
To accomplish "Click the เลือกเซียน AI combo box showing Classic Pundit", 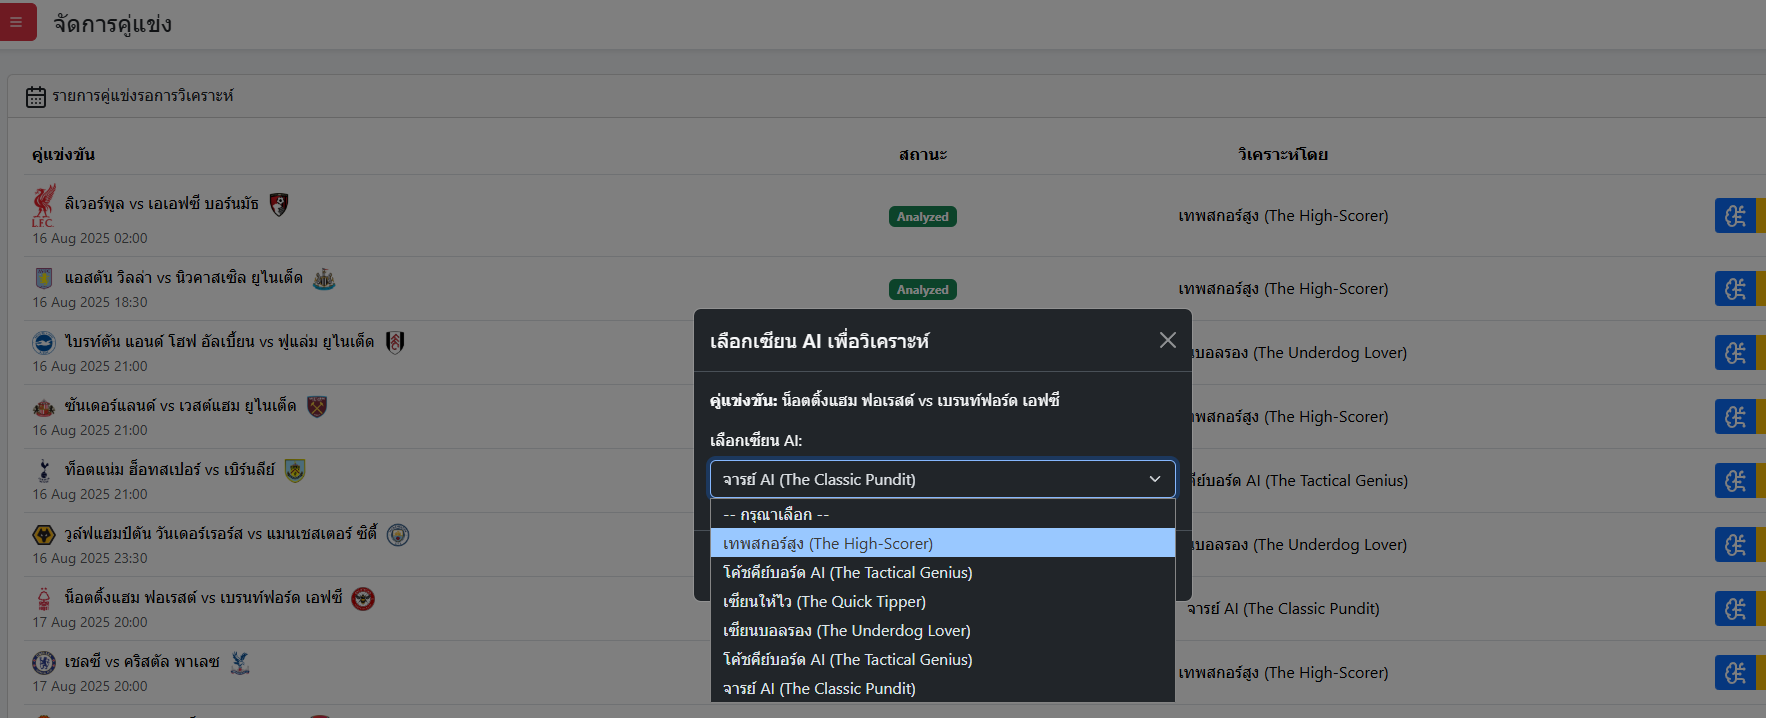I will point(942,479).
